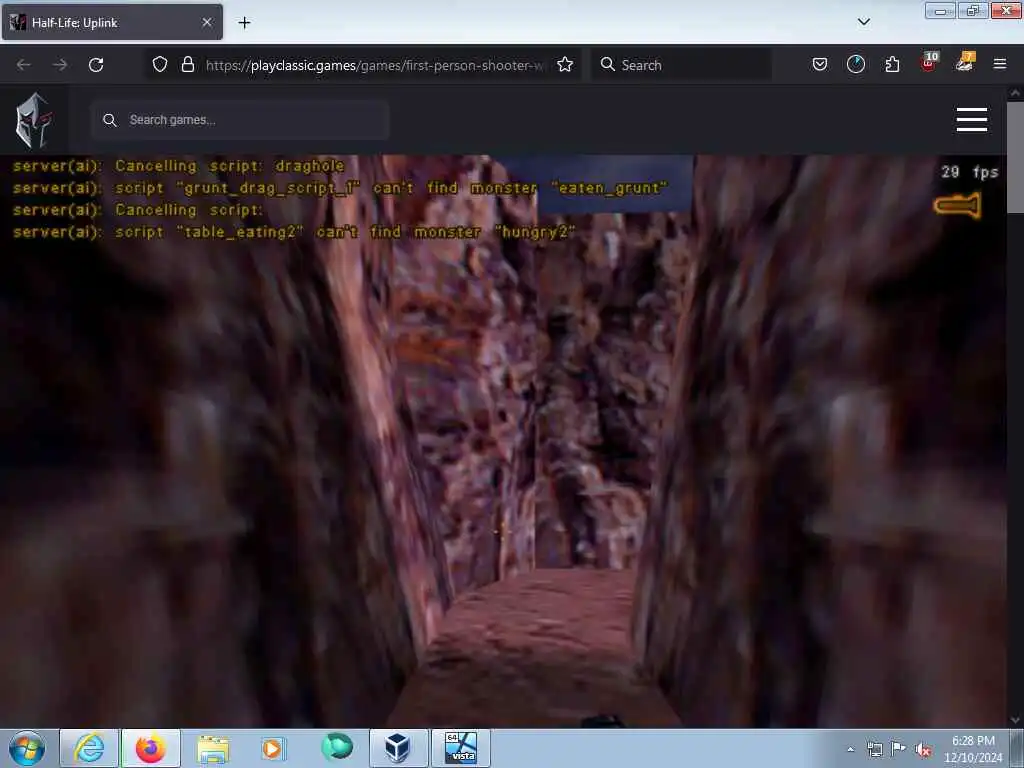
Task: Open the green globe taskbar application
Action: point(336,747)
